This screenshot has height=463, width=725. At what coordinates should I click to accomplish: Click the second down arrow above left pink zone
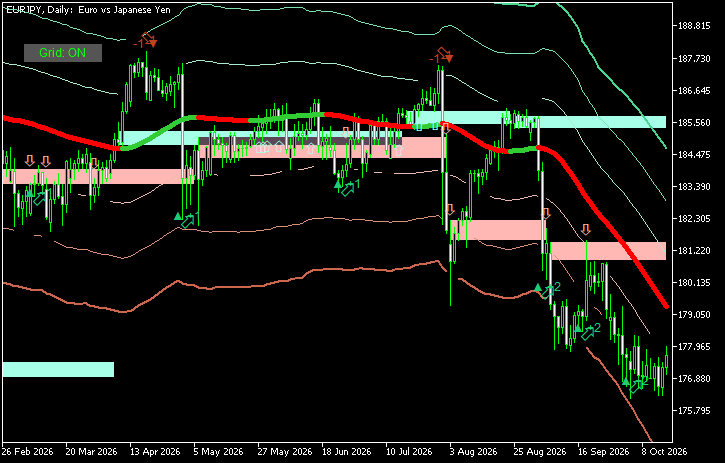pos(45,161)
